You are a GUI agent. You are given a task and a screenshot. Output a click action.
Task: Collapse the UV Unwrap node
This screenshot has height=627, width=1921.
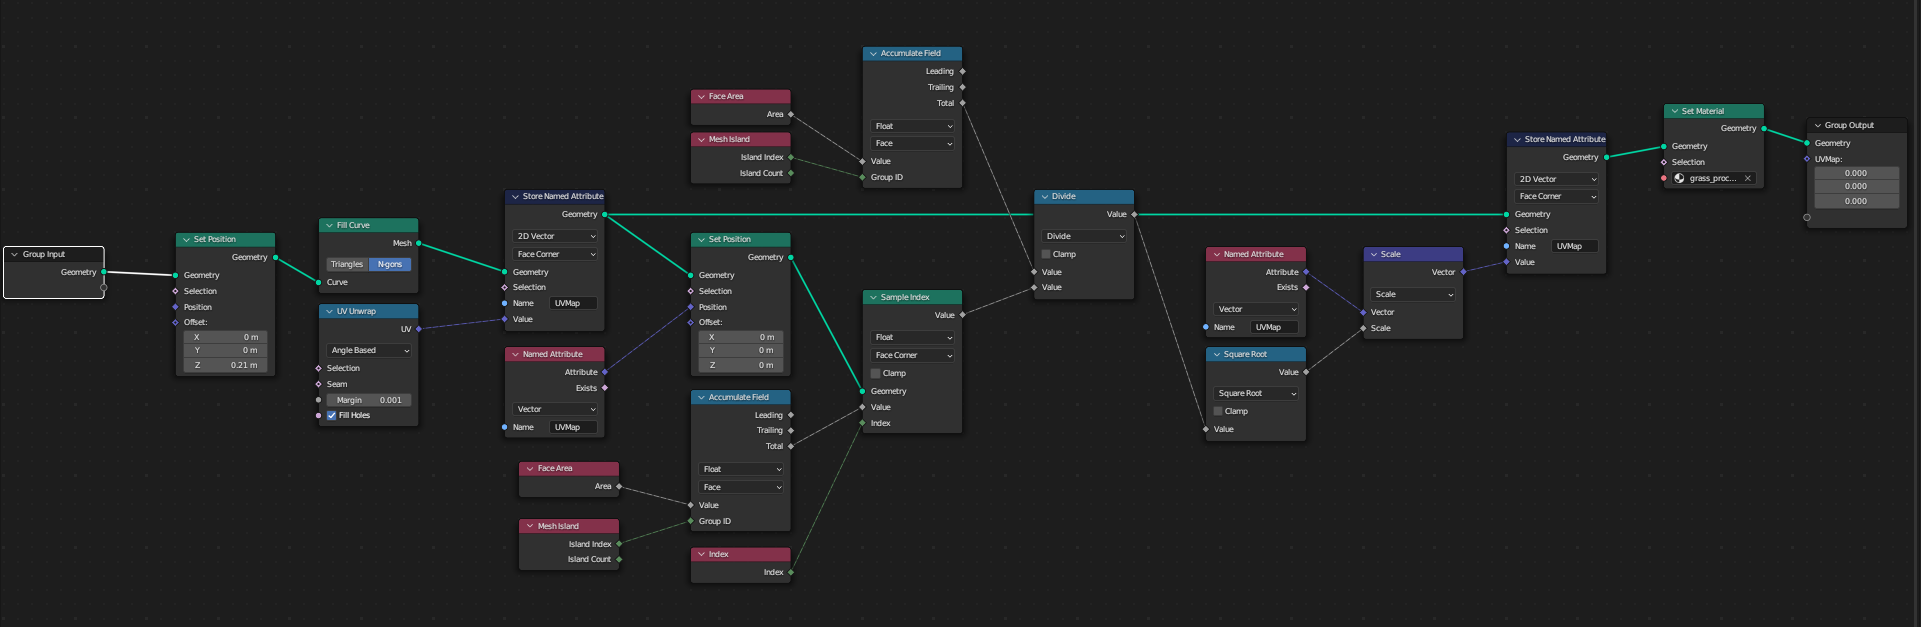pyautogui.click(x=329, y=311)
